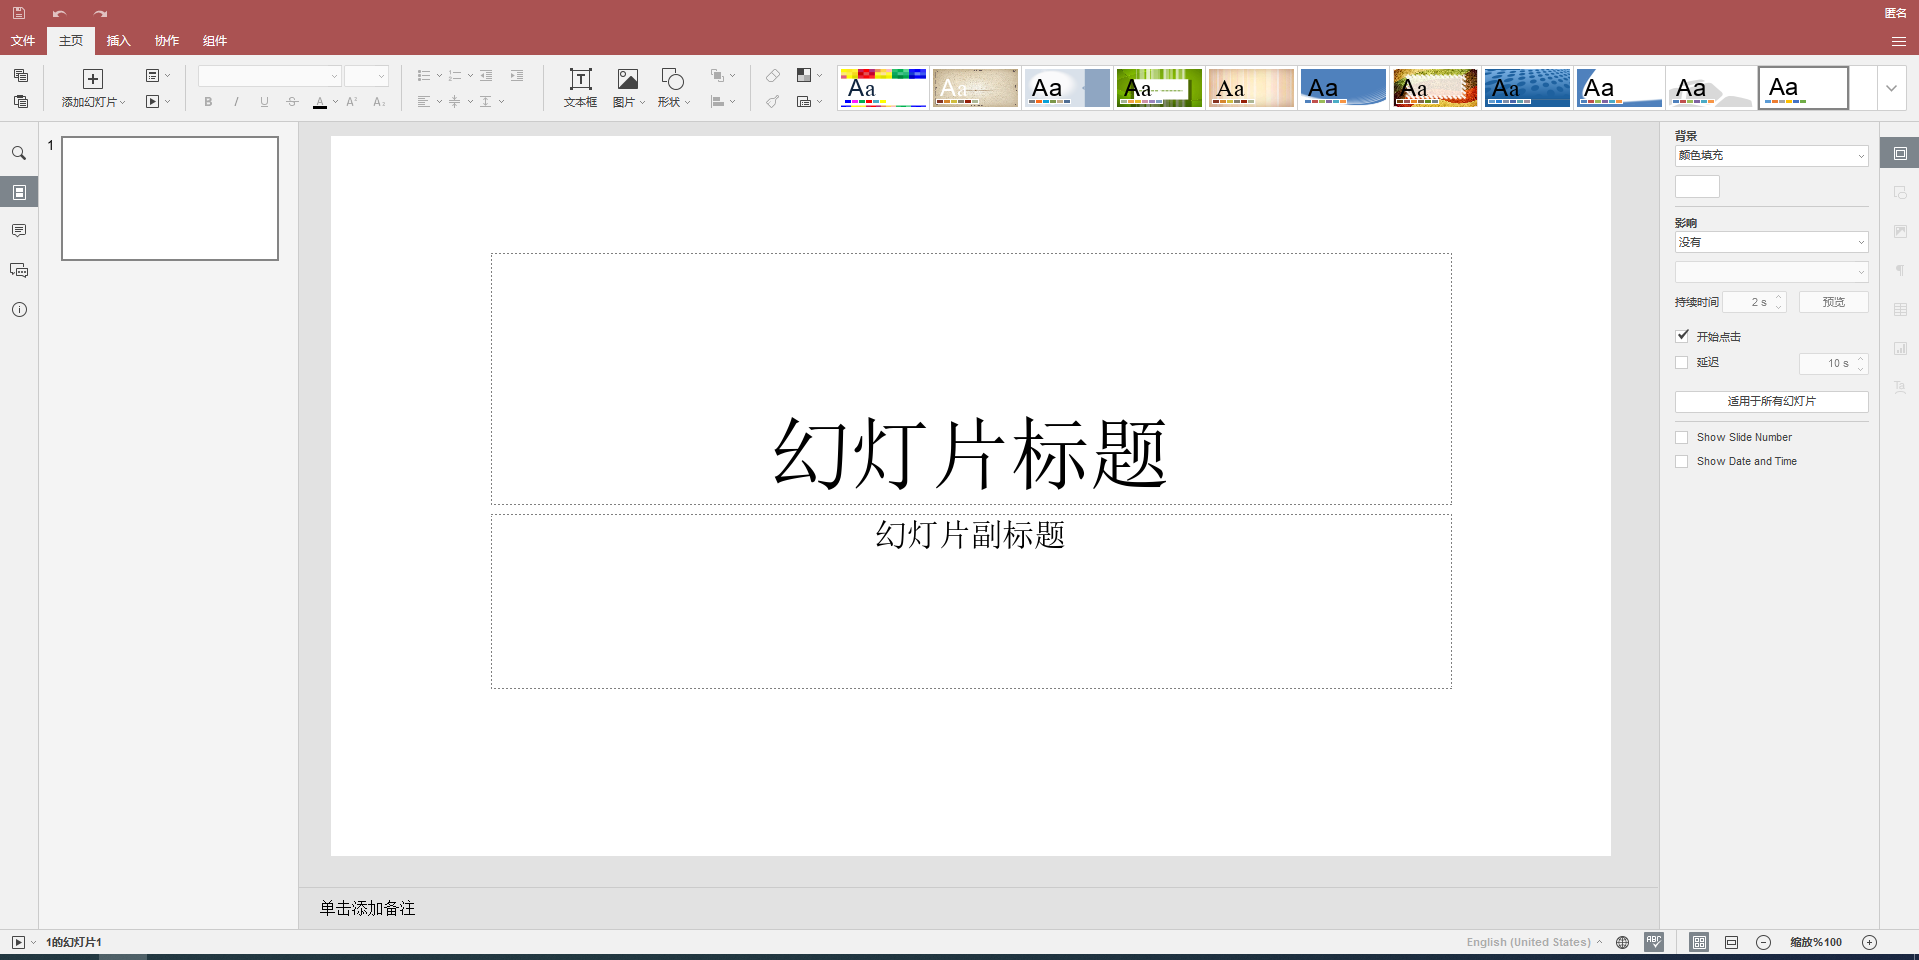Click the clear style eraser icon
This screenshot has height=960, width=1919.
click(773, 76)
